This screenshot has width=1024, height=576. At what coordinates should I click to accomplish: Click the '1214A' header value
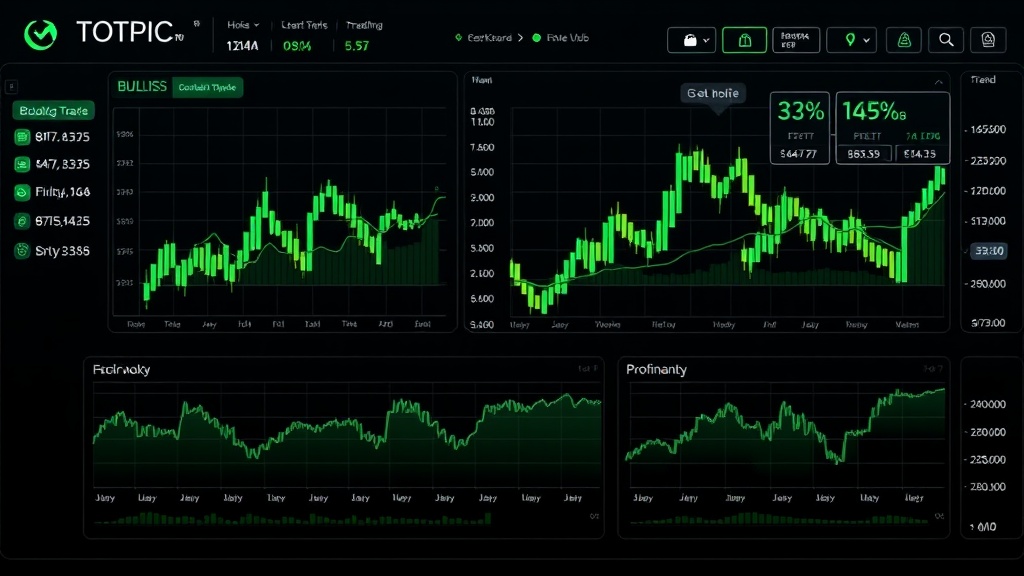tap(242, 46)
